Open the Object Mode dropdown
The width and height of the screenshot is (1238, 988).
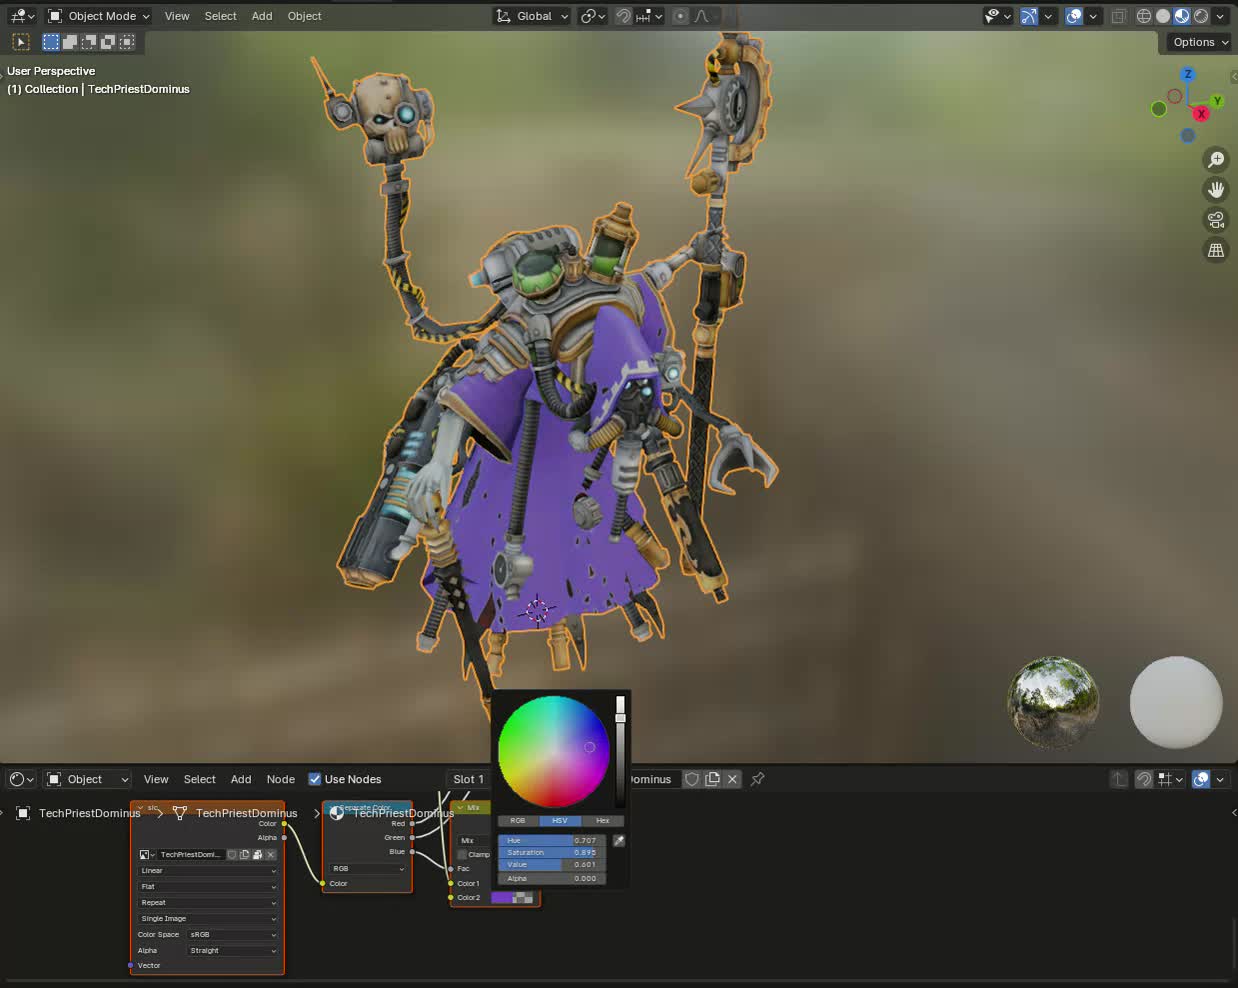point(97,16)
